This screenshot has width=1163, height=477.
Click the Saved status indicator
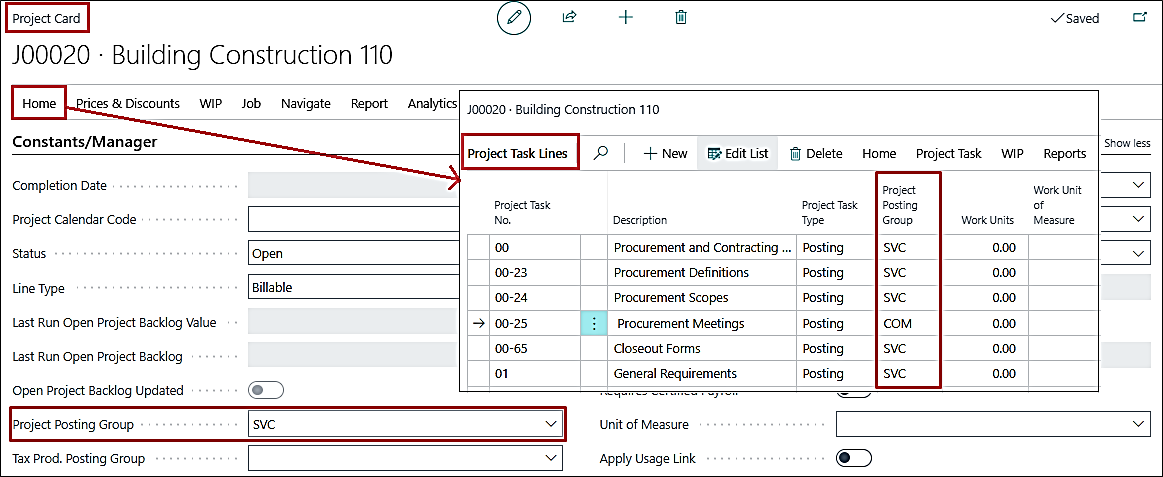pos(1075,19)
